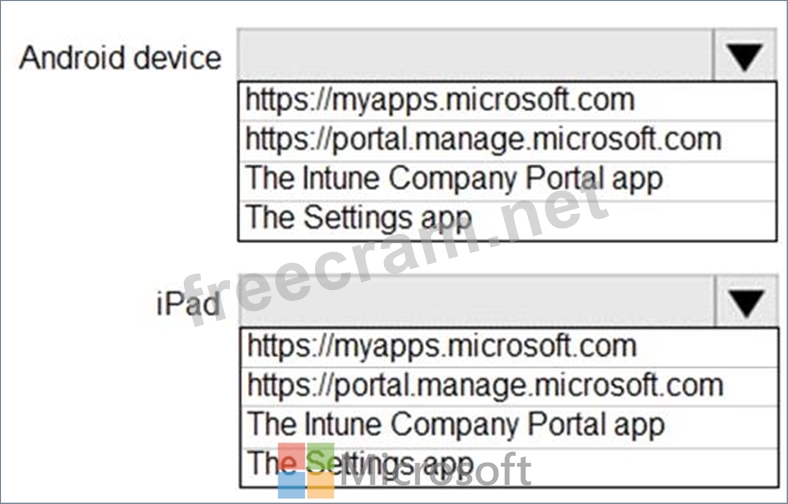Click the yellow square of Microsoft logo

coord(321,485)
